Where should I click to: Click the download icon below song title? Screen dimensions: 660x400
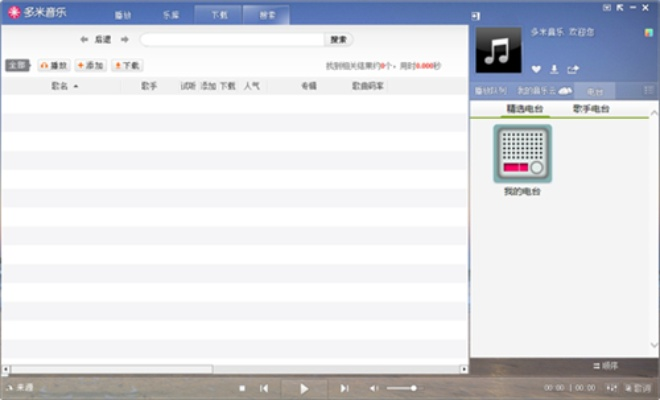[554, 69]
